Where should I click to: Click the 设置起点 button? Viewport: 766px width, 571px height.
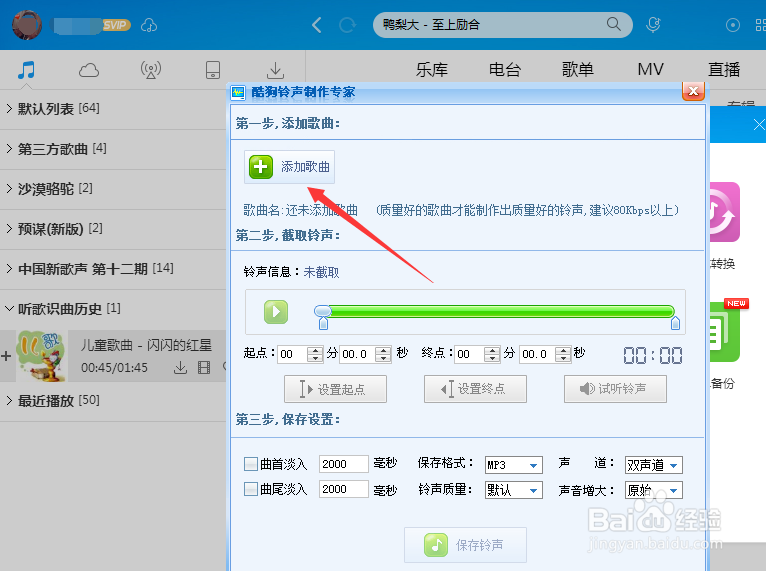coord(335,389)
